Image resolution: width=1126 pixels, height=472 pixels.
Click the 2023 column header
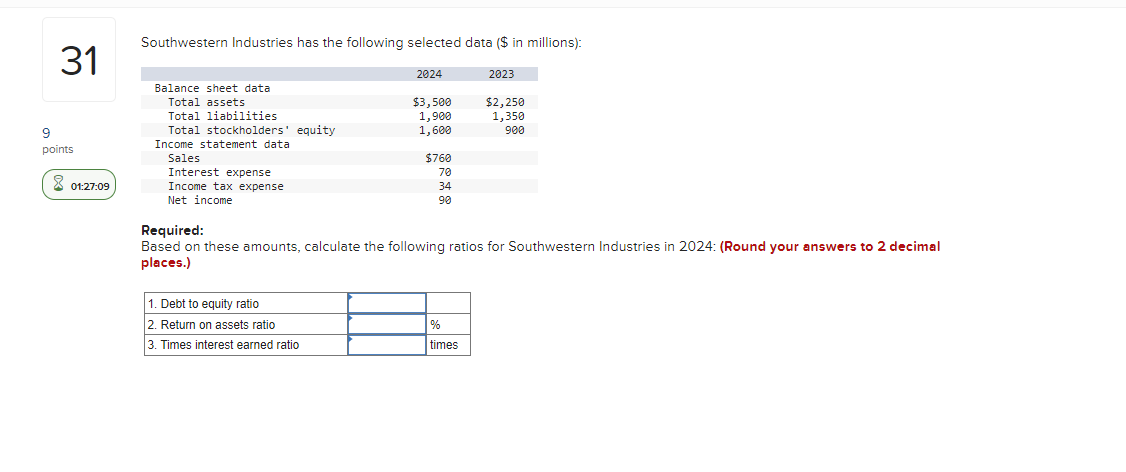(x=501, y=74)
